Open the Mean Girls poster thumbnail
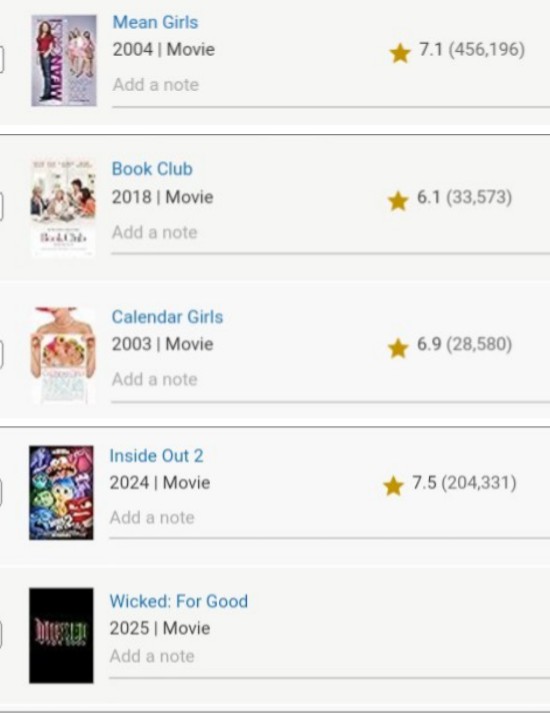The image size is (550, 713). [x=64, y=60]
